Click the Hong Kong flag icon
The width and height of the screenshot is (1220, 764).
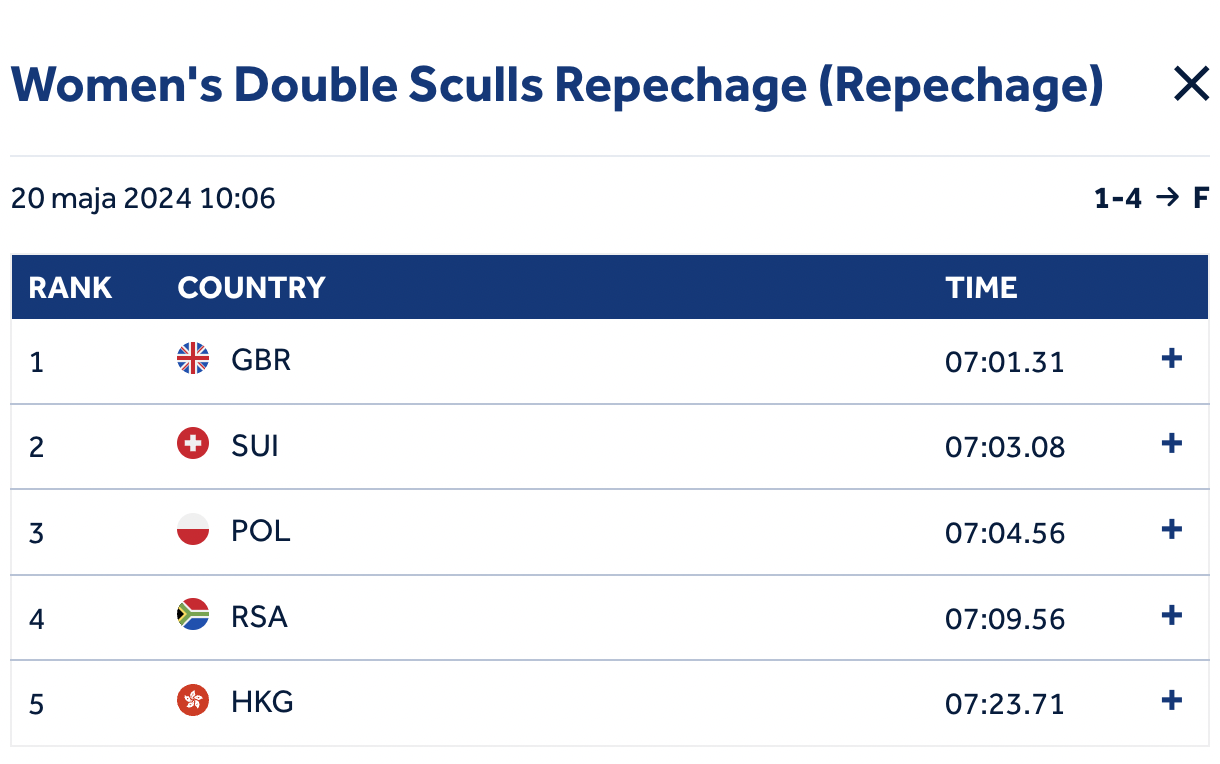193,701
